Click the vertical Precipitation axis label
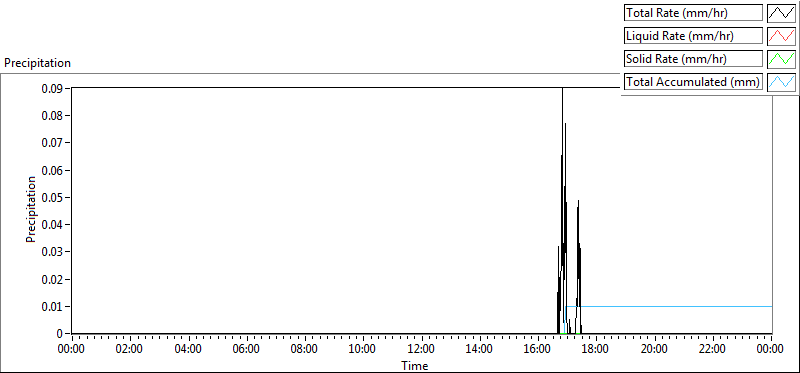Image resolution: width=800 pixels, height=373 pixels. pos(31,210)
